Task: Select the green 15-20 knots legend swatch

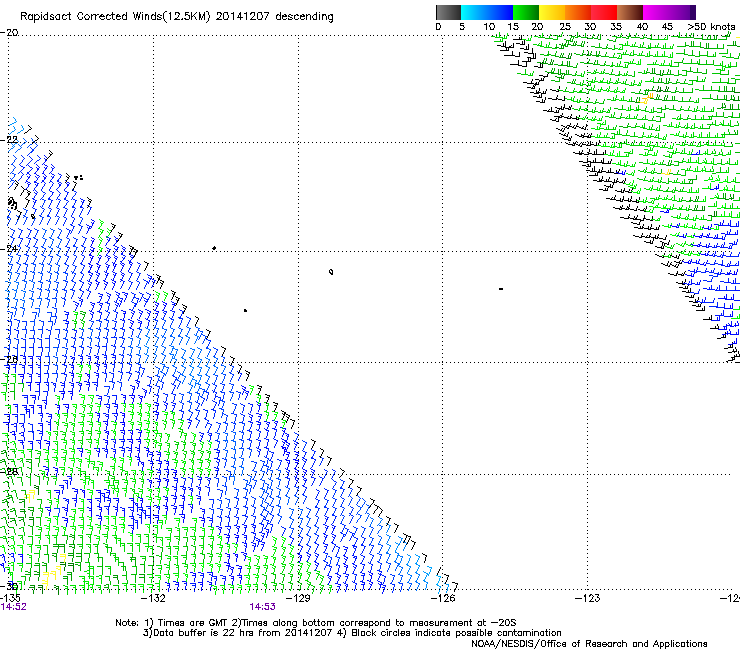Action: [526, 12]
